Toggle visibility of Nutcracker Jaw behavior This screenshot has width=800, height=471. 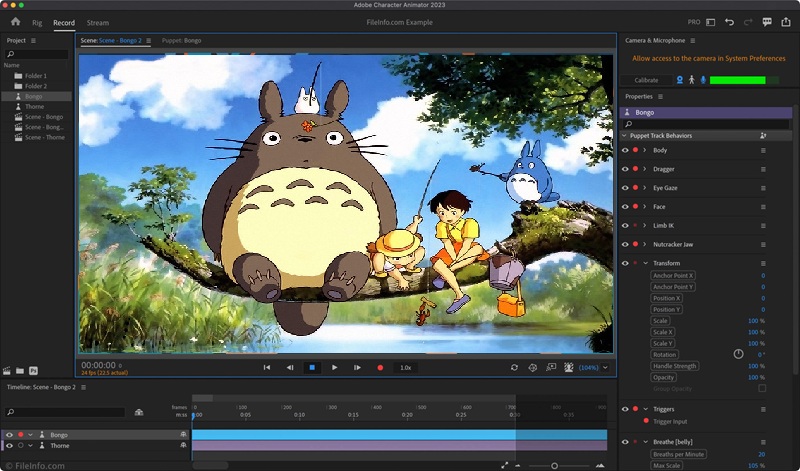[x=625, y=244]
